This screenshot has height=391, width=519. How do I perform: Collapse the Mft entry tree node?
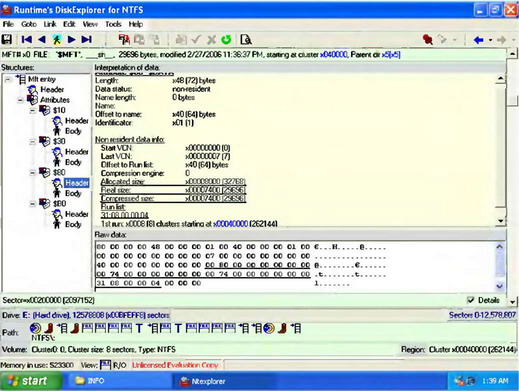coord(8,79)
